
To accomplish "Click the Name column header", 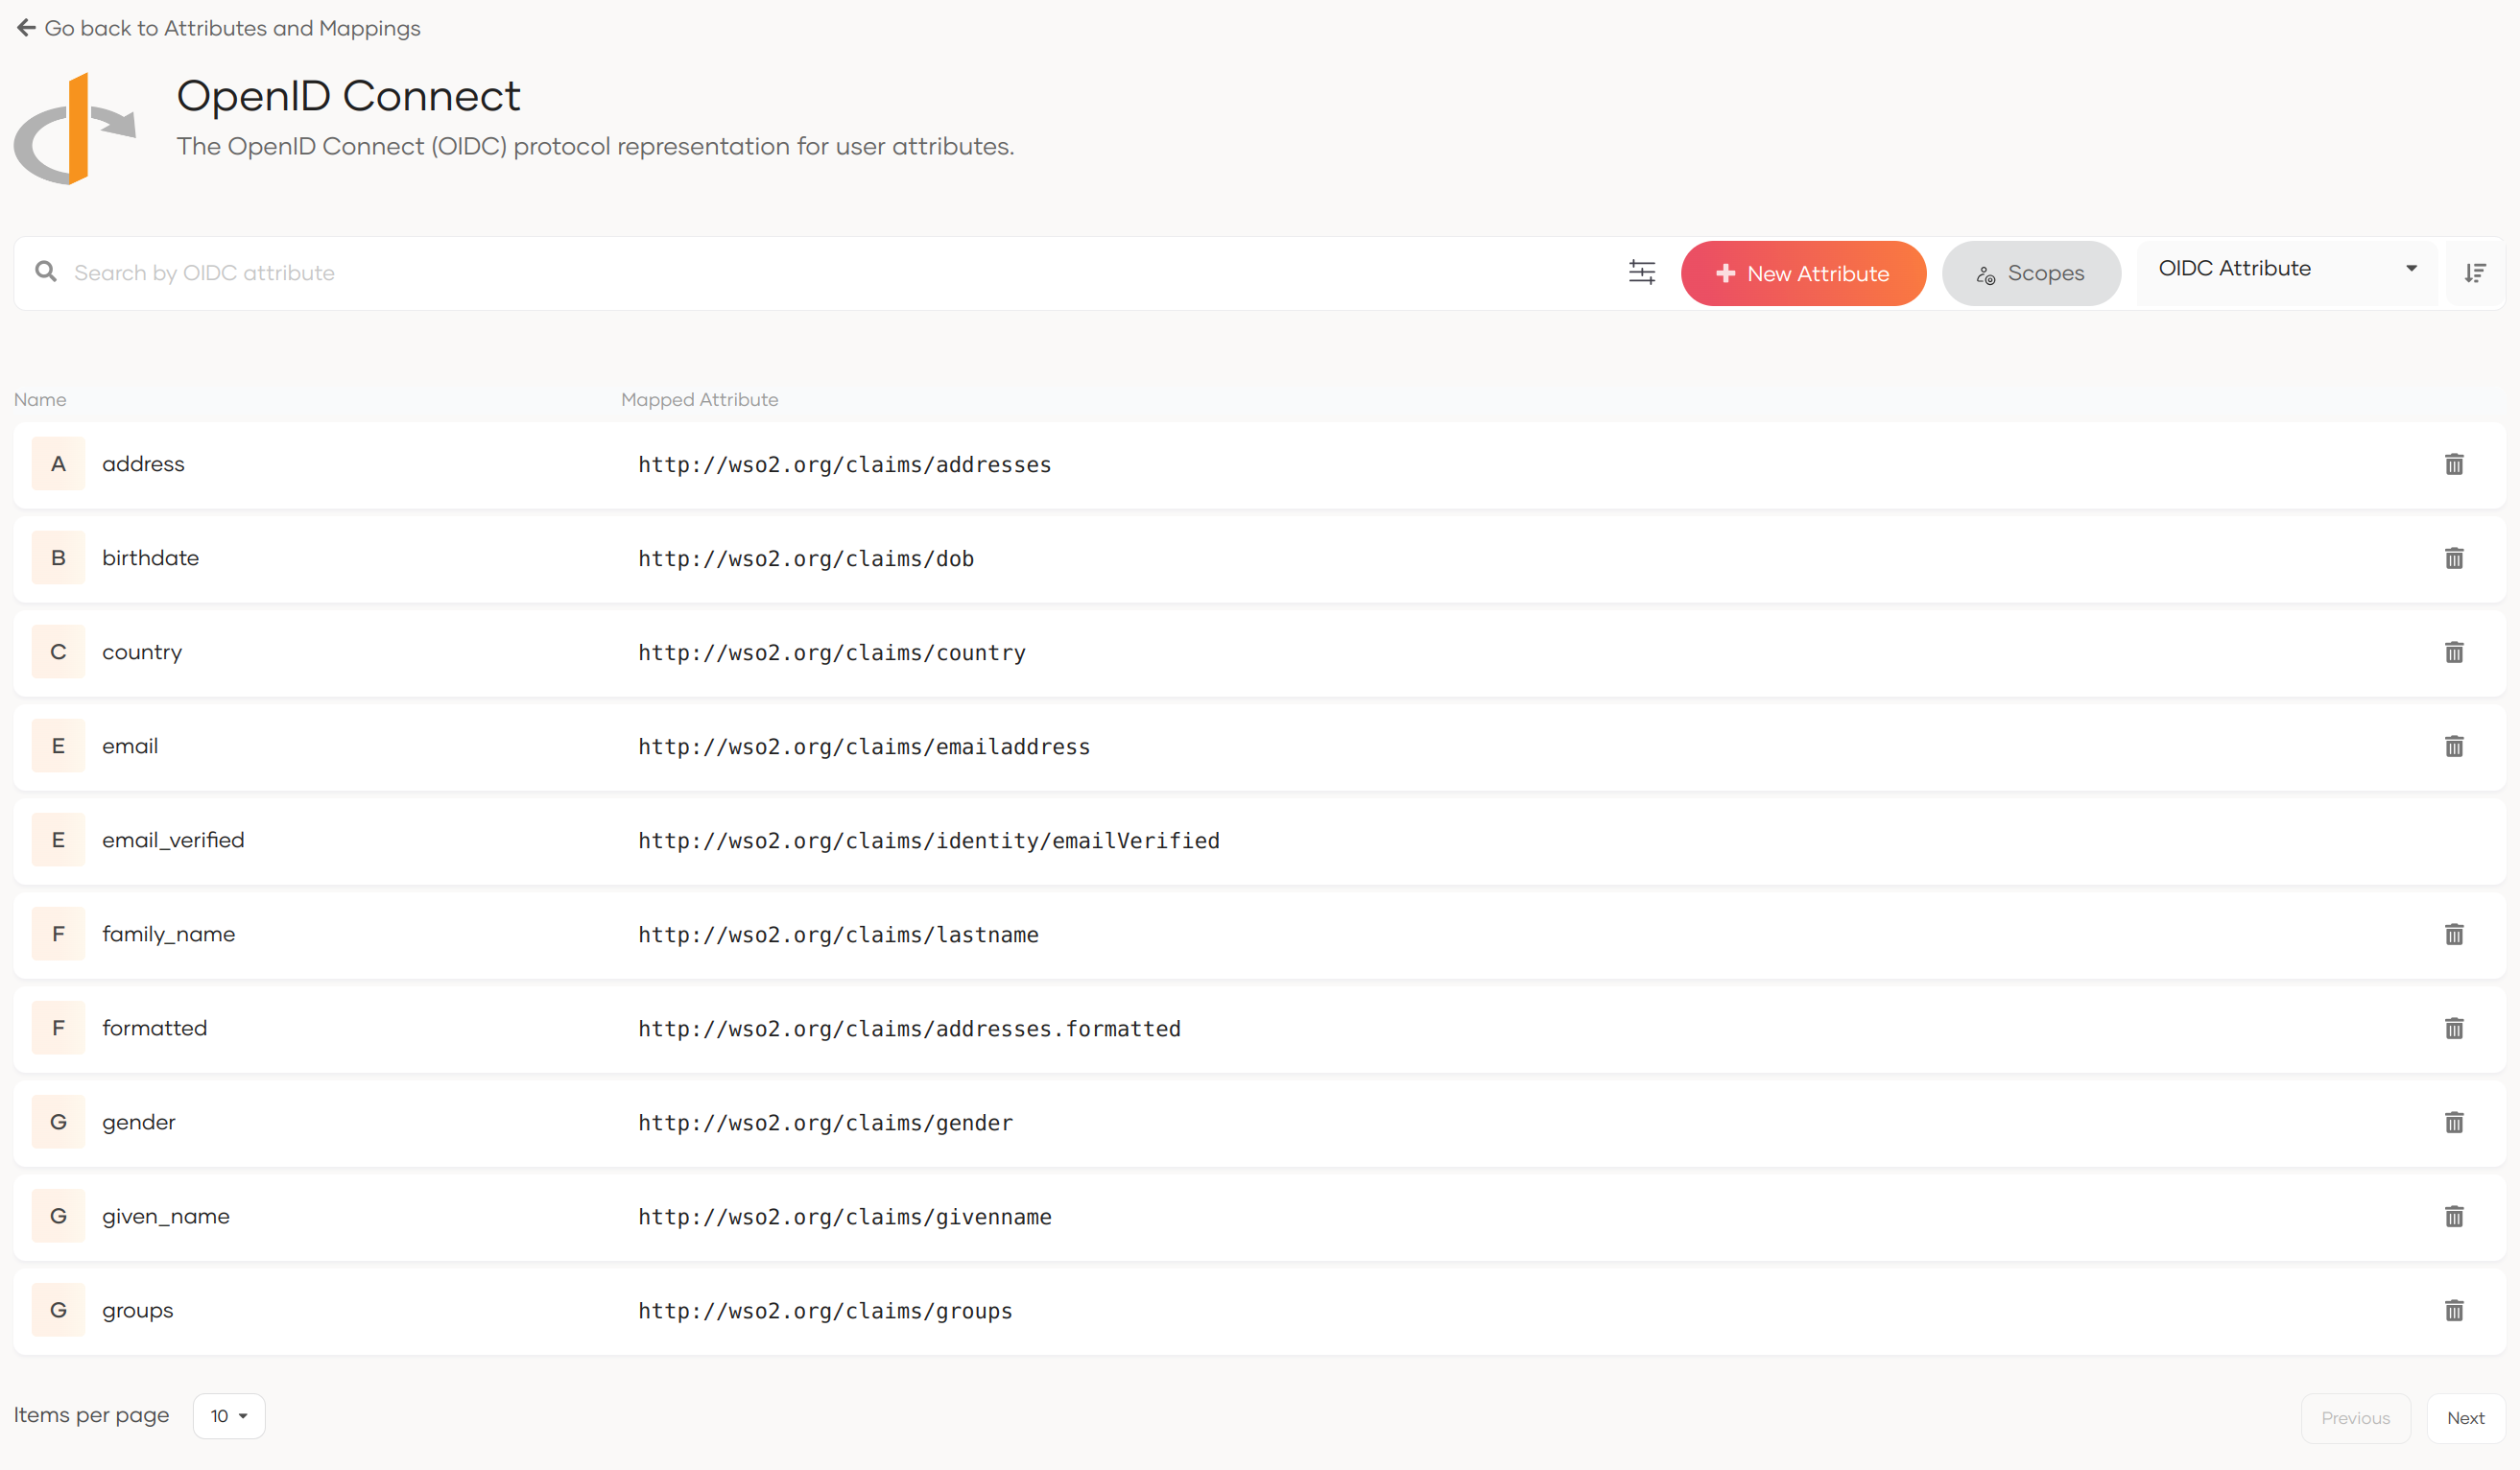I will (40, 400).
